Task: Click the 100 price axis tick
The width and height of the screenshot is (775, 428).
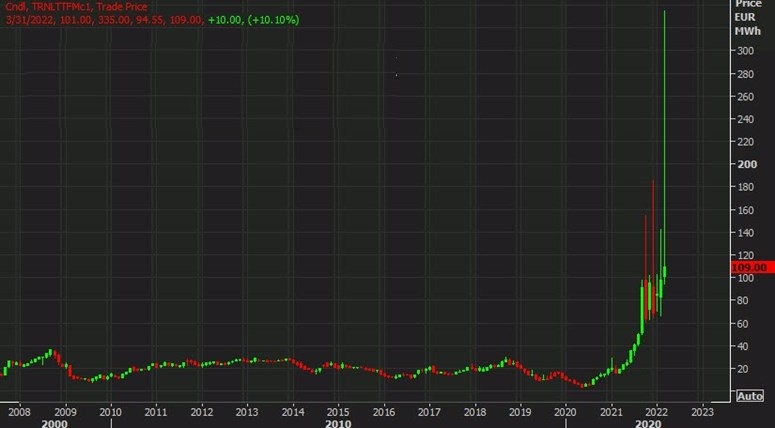Action: pyautogui.click(x=745, y=278)
